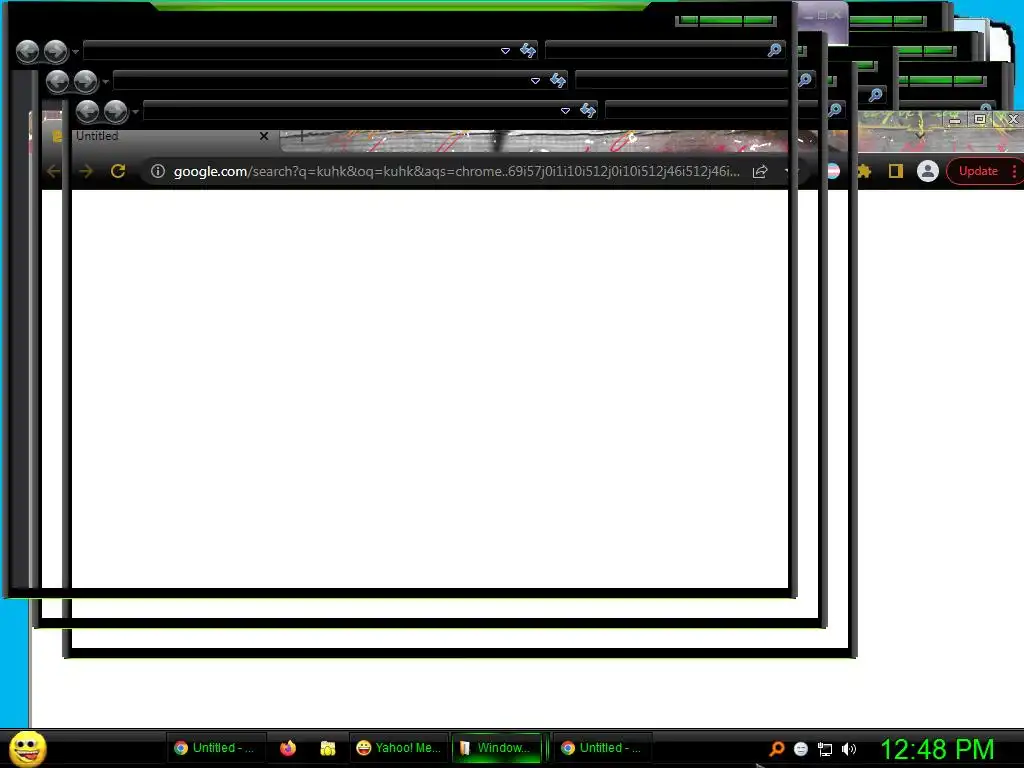Click the 12:48 PM clock
Screen dimensions: 1024x768
[x=937, y=749]
